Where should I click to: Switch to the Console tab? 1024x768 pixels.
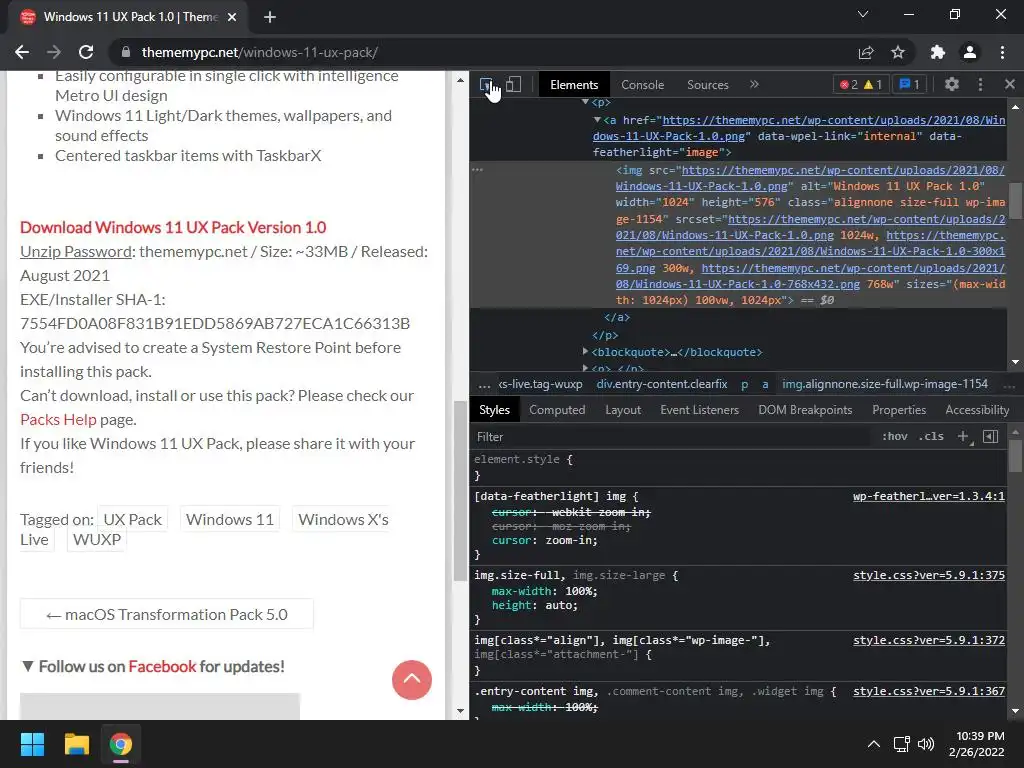[x=642, y=85]
